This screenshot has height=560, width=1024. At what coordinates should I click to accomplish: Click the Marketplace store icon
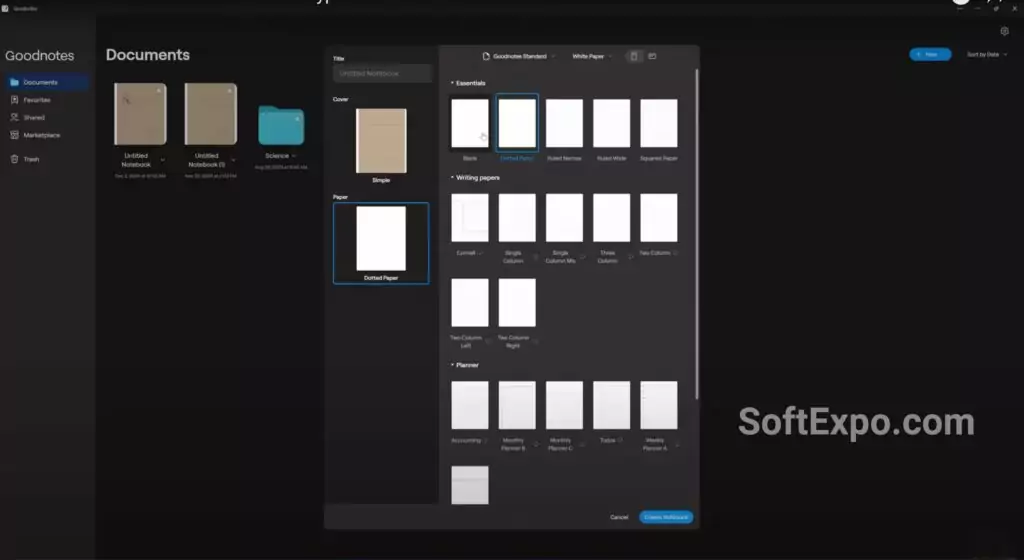coord(14,135)
